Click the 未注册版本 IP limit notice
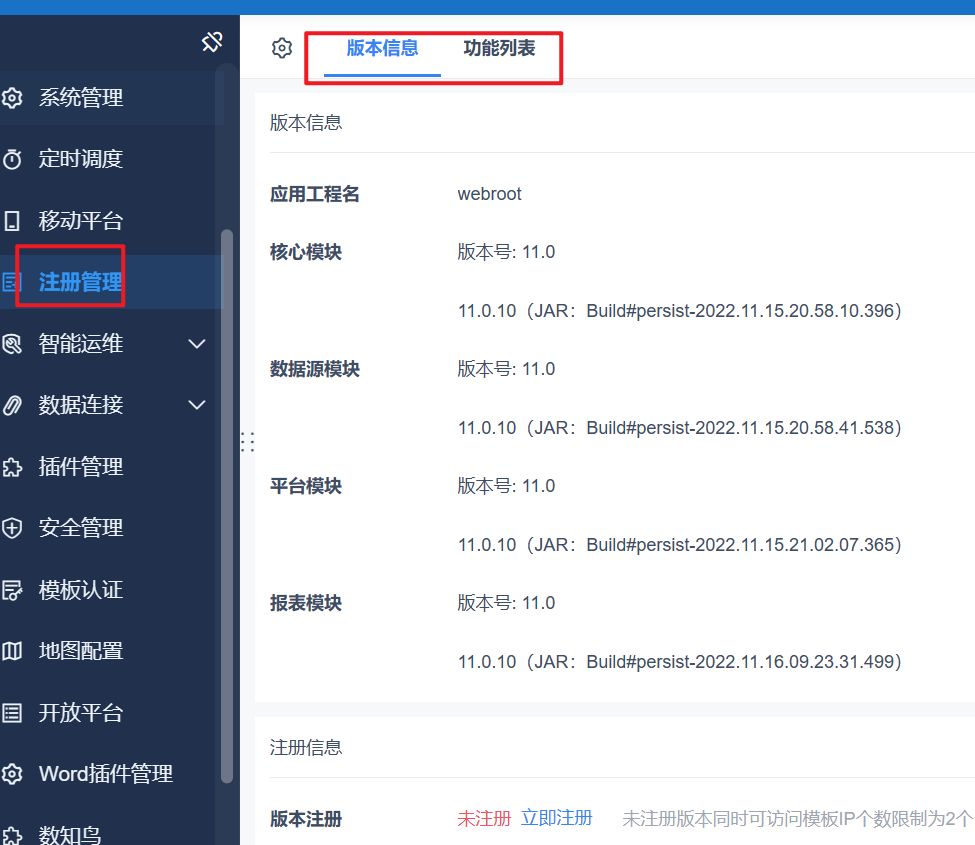Viewport: 975px width, 845px height. pos(798,818)
